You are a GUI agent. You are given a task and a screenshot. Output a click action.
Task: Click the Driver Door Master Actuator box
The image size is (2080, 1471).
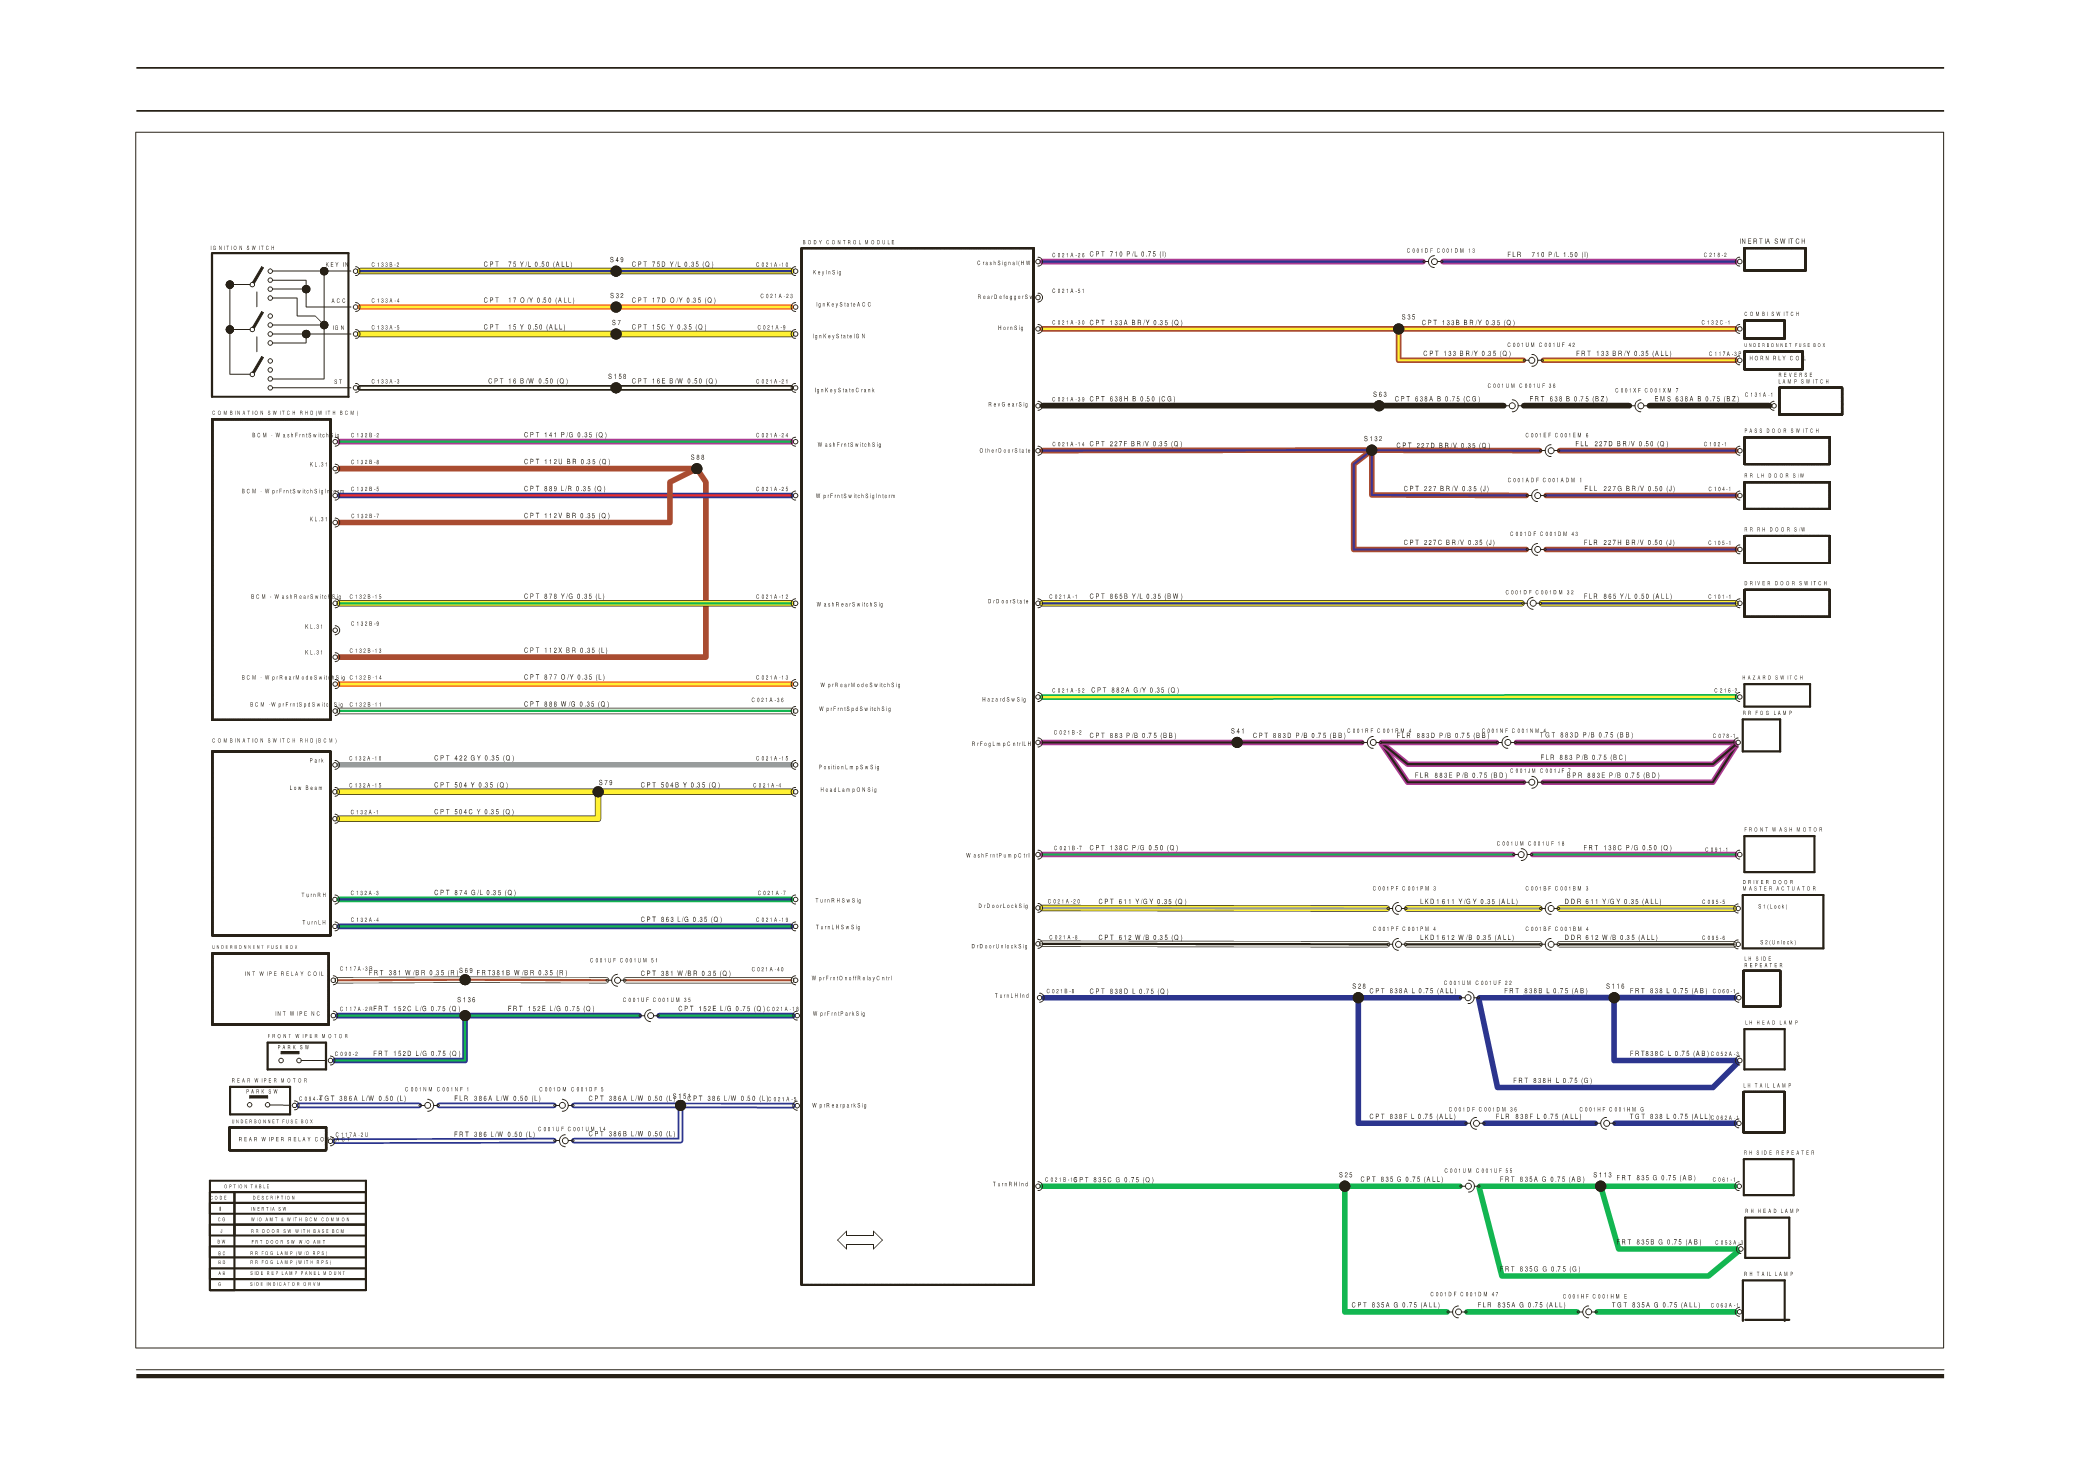click(1783, 921)
